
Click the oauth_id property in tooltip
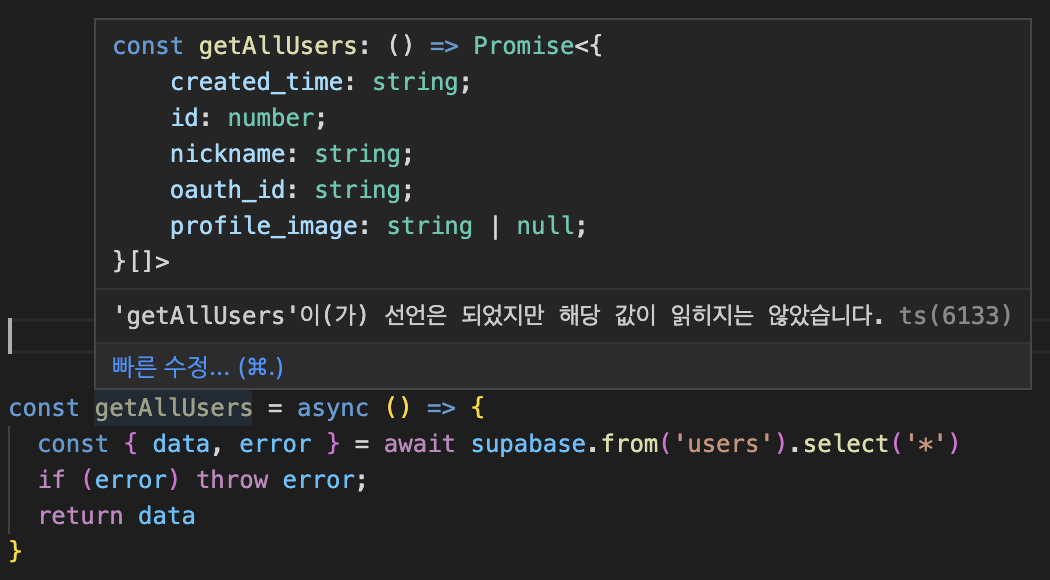click(228, 190)
